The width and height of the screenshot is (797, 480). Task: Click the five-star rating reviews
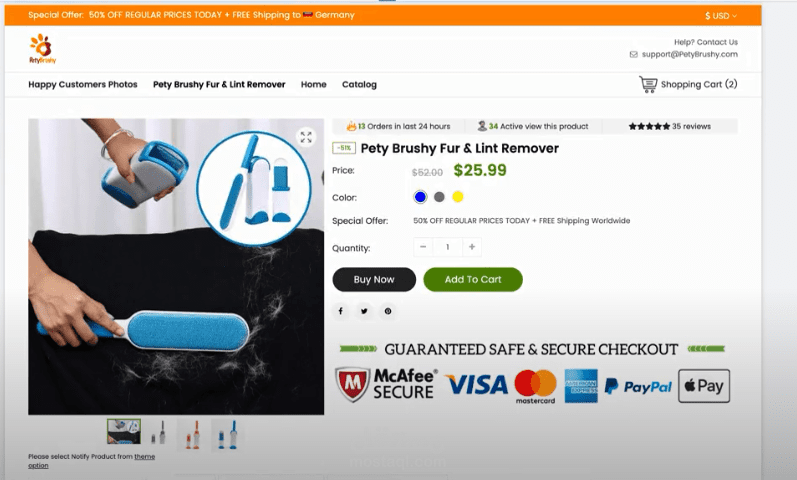(x=670, y=126)
